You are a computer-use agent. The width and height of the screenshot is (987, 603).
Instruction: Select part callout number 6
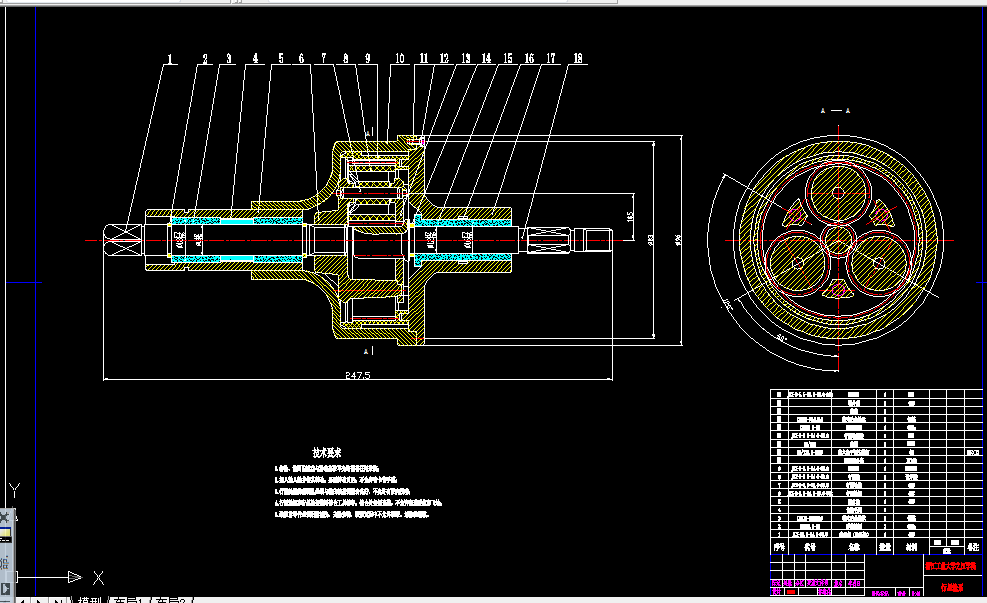(301, 59)
